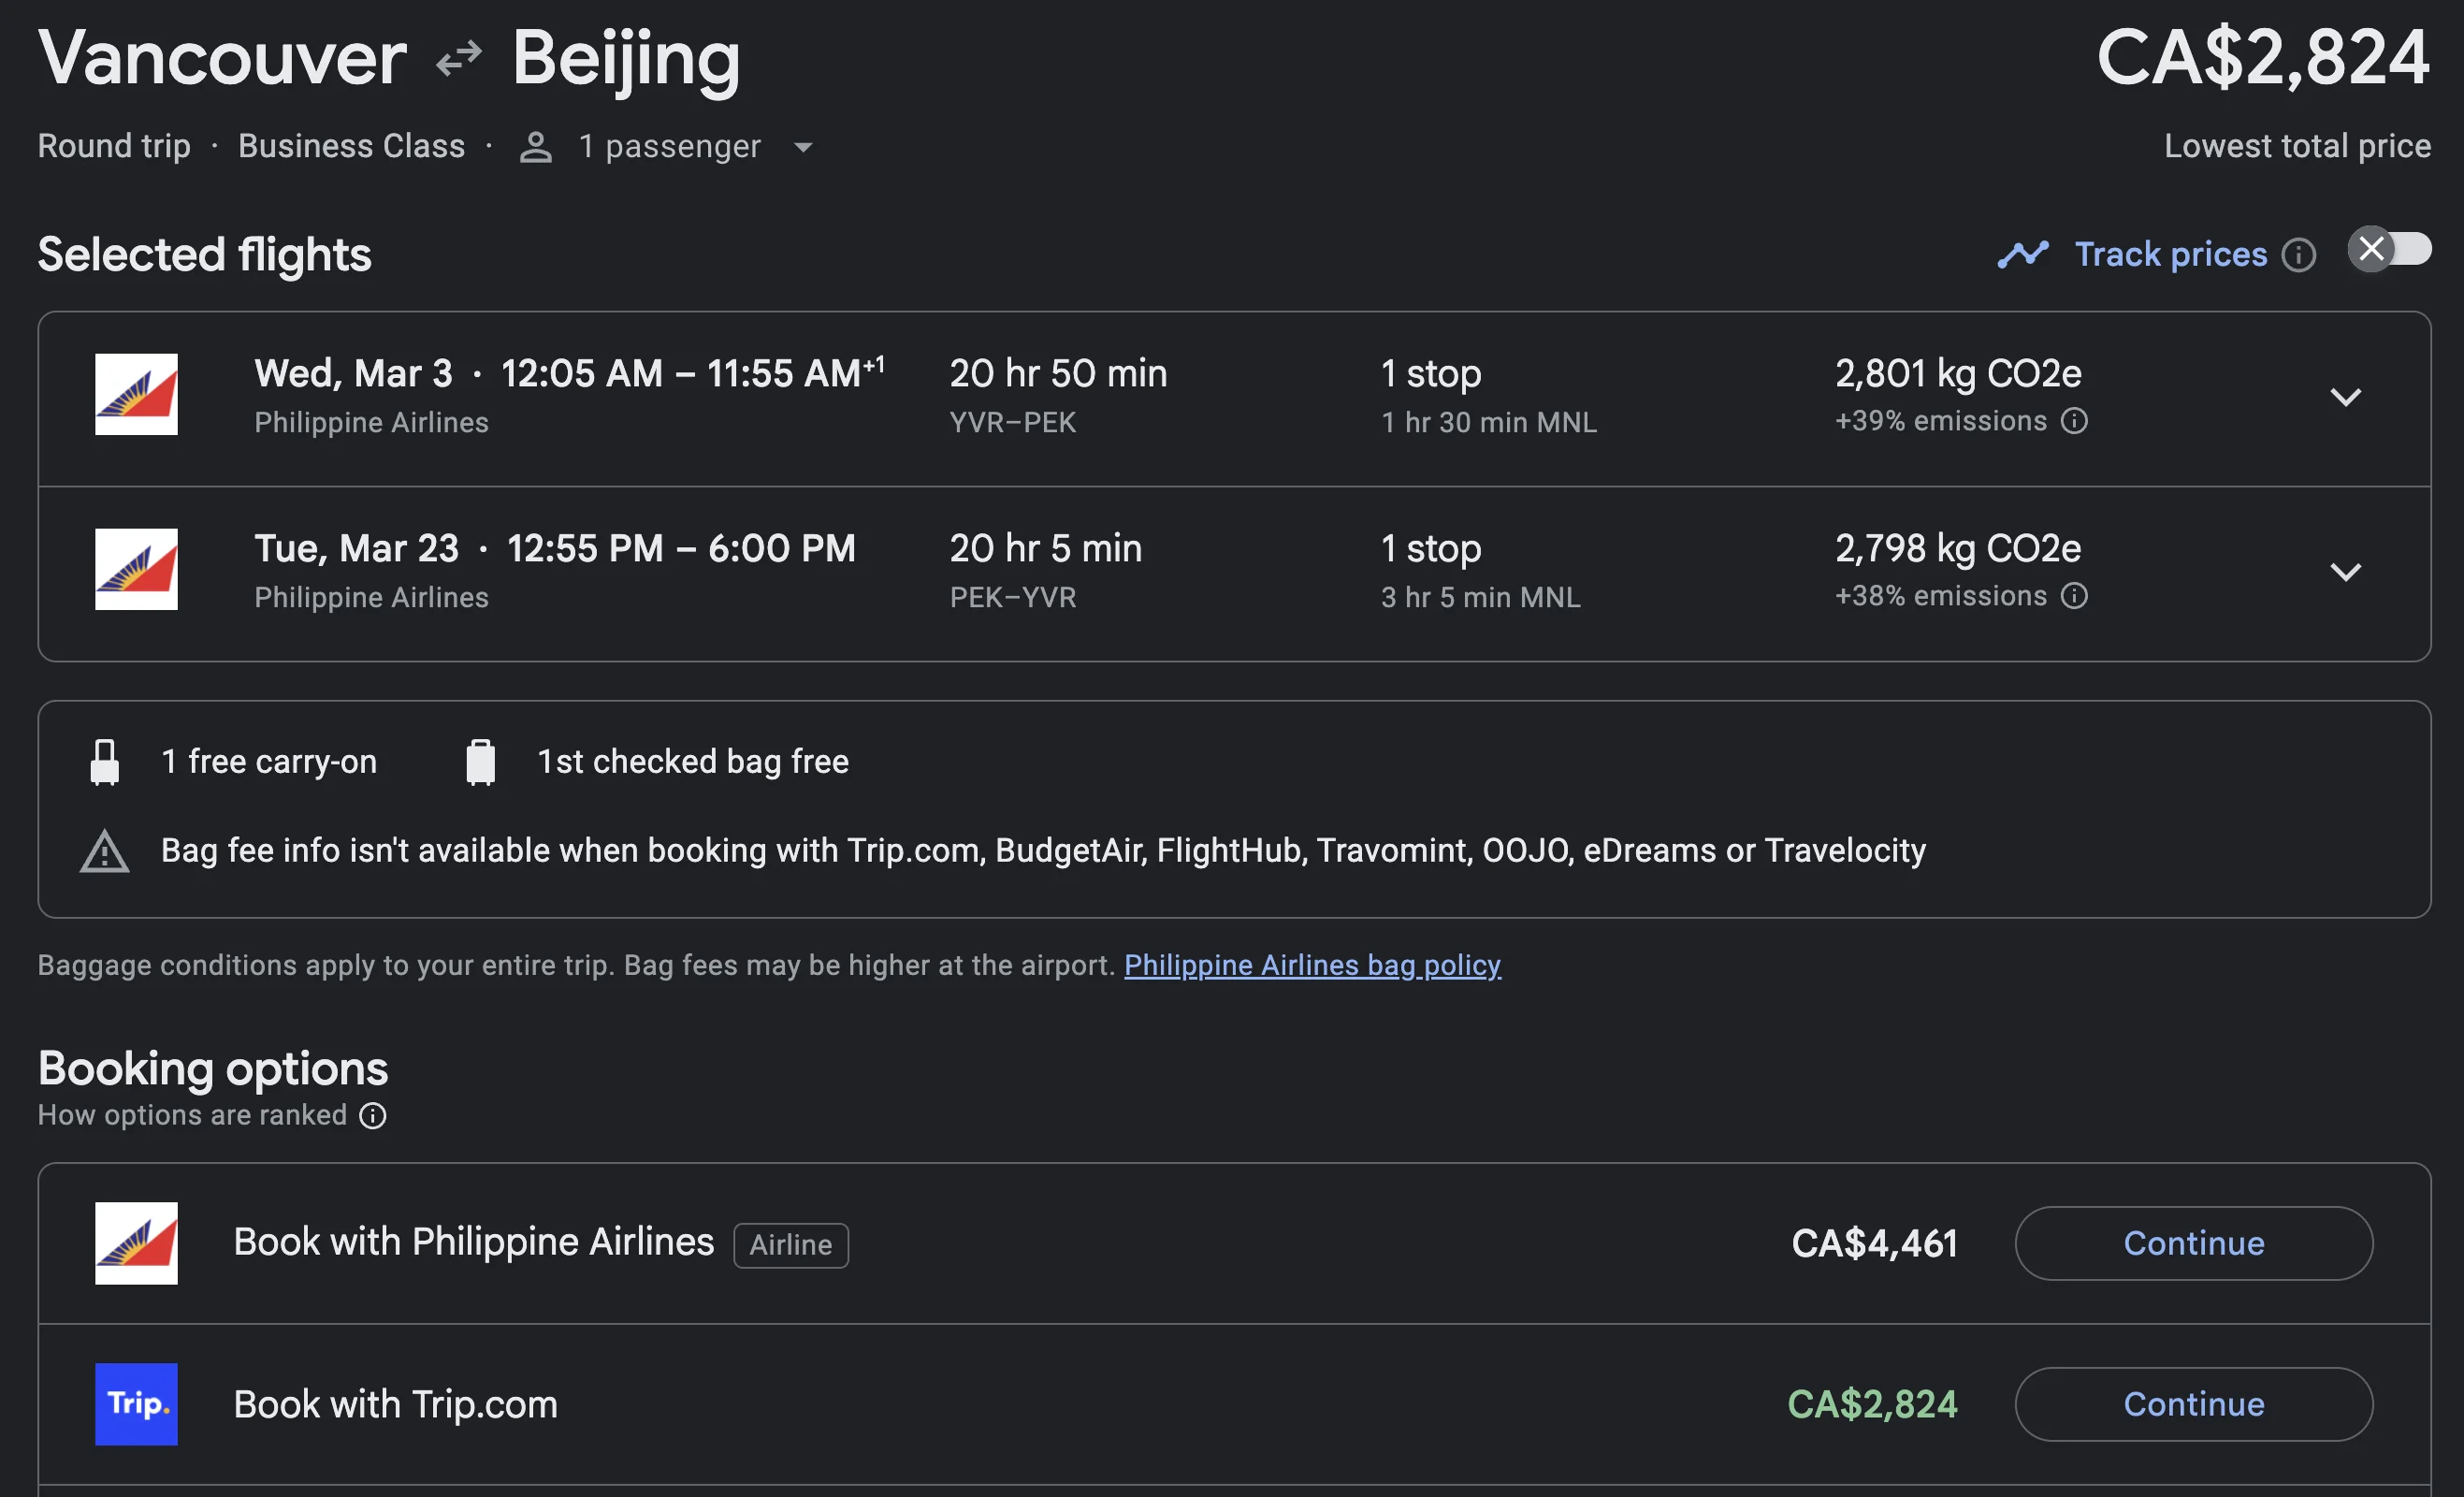Click the Philippine Airlines logo on outbound flight
Viewport: 2464px width, 1497px height.
136,394
